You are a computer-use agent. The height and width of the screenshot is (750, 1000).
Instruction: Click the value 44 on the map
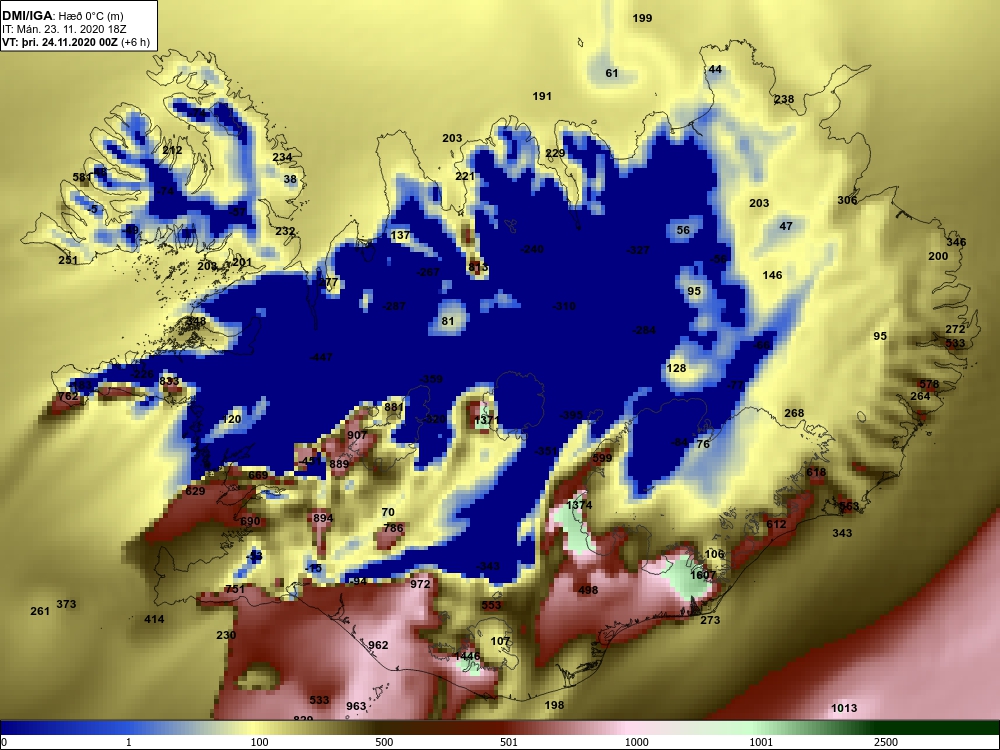pyautogui.click(x=716, y=69)
